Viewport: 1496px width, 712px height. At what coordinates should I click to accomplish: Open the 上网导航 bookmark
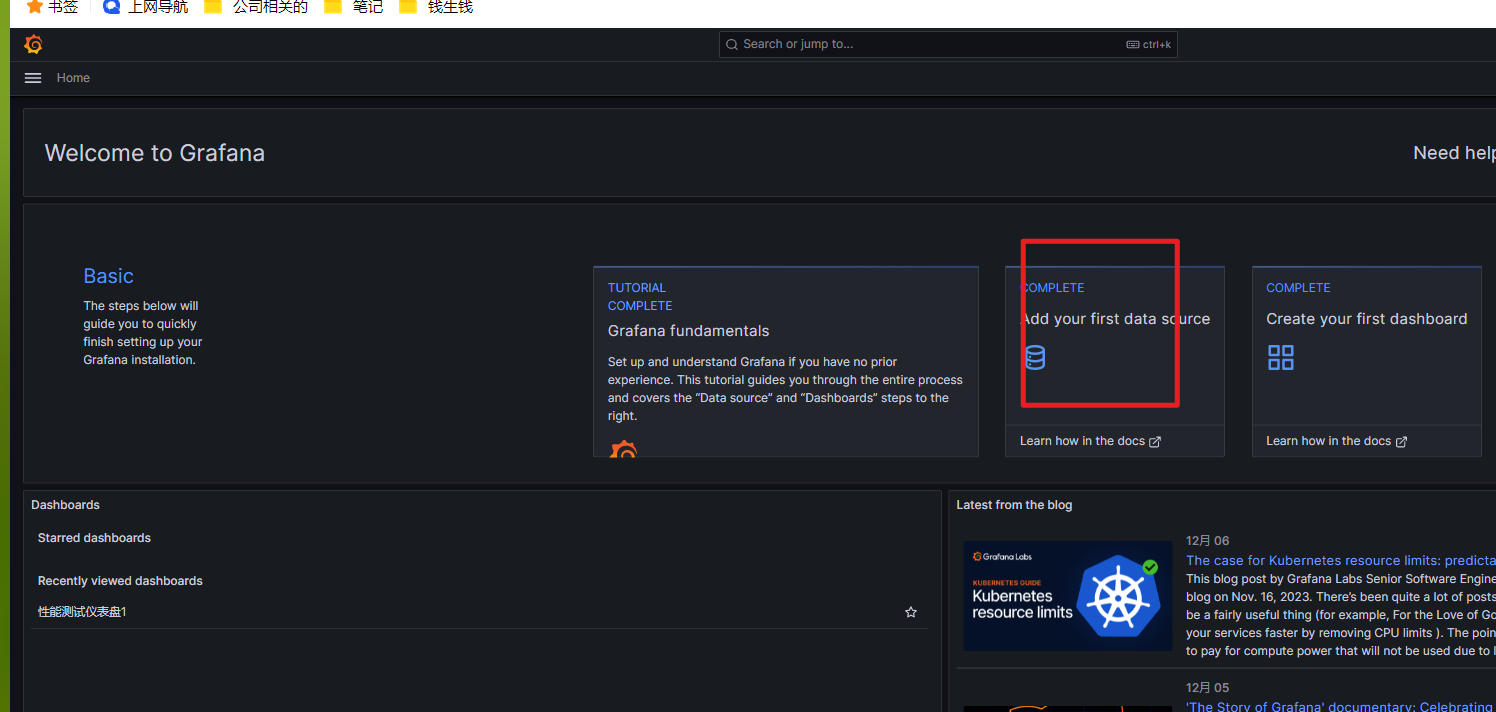coord(145,7)
